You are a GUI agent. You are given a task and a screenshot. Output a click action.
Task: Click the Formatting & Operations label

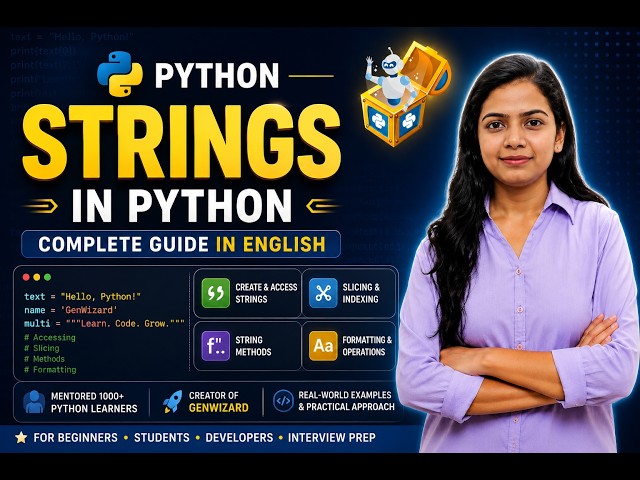tap(367, 346)
